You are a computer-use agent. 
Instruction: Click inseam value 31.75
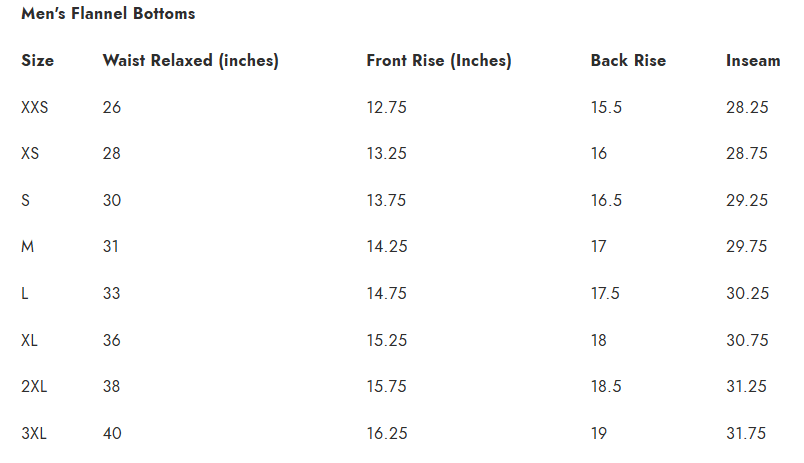tap(747, 434)
